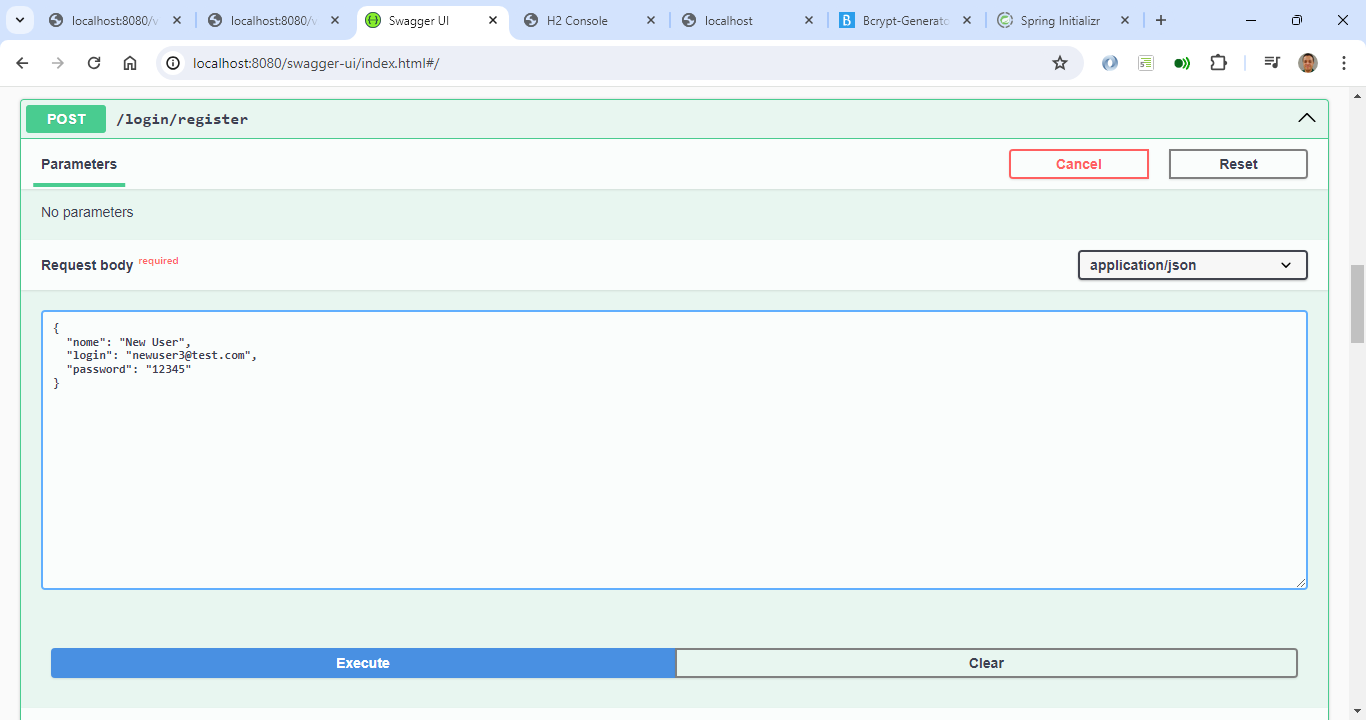Click the "nome": "New User" line
The width and height of the screenshot is (1366, 720).
point(129,341)
